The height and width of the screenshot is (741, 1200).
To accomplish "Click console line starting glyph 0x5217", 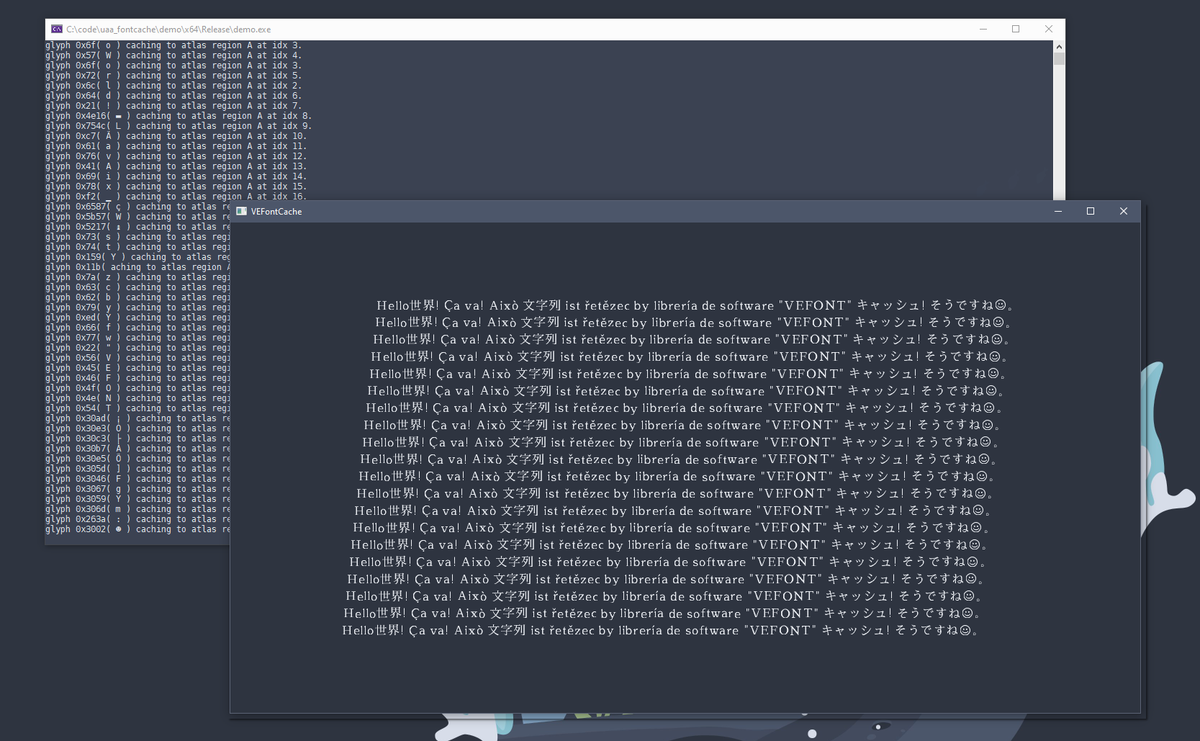I will (138, 227).
